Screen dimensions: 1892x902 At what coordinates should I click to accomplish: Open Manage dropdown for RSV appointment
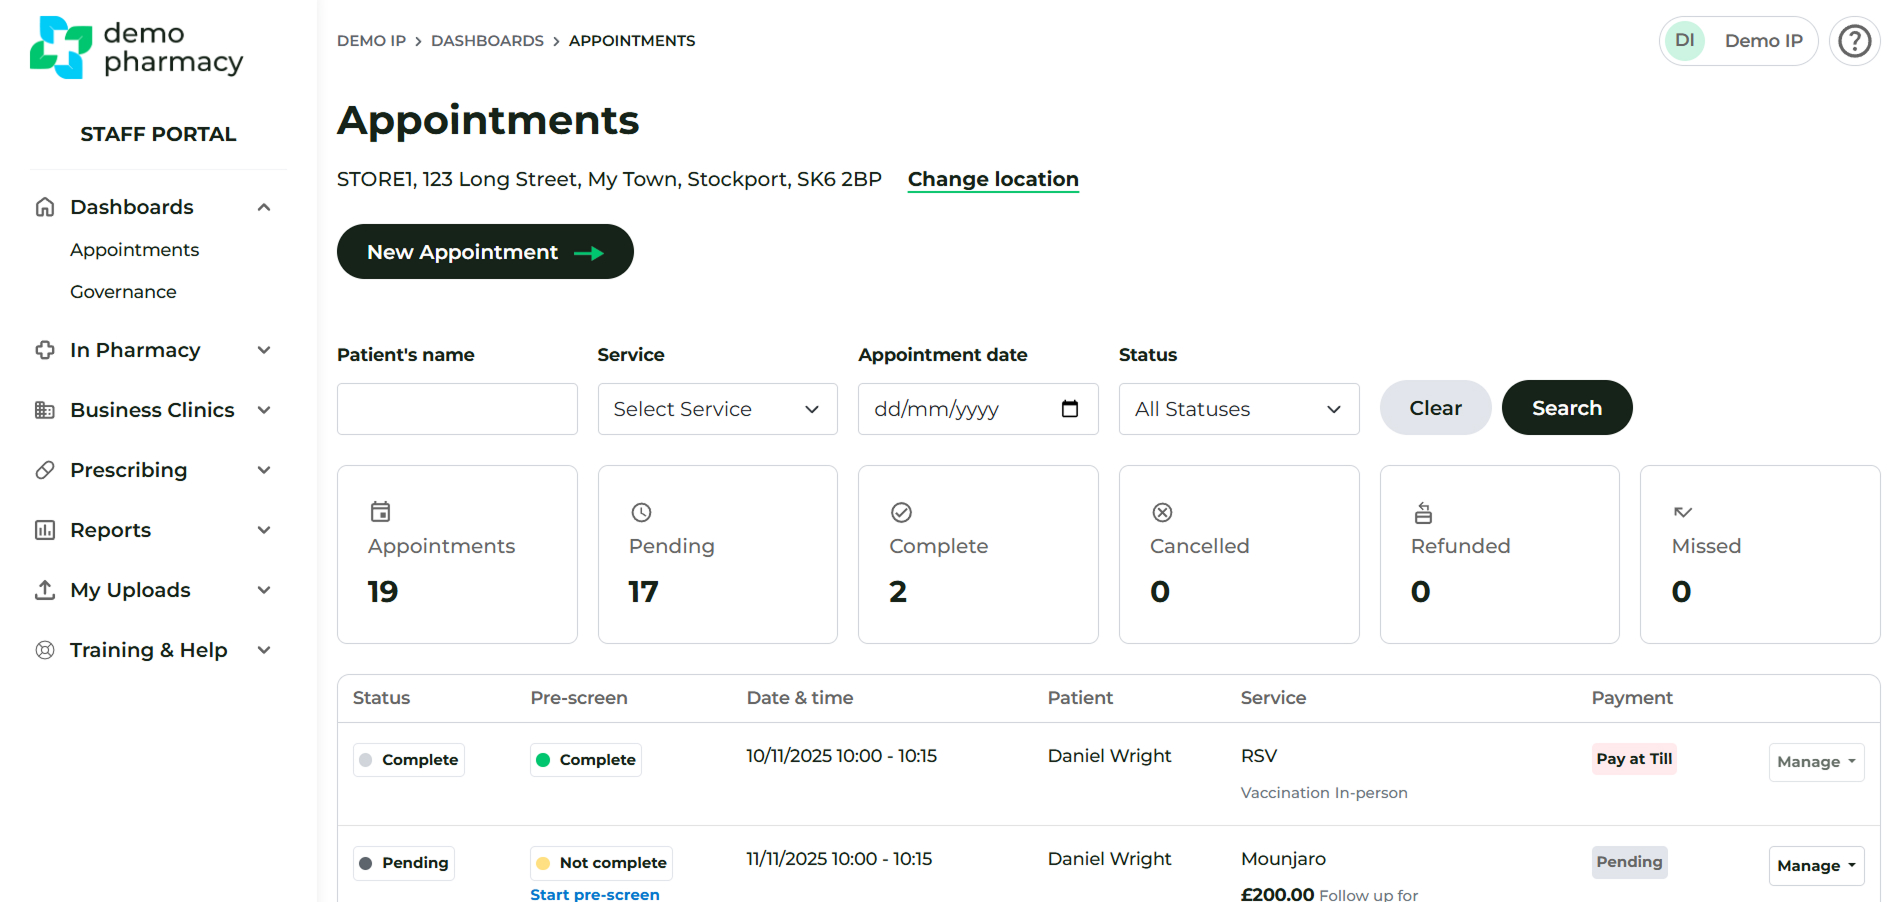1815,762
